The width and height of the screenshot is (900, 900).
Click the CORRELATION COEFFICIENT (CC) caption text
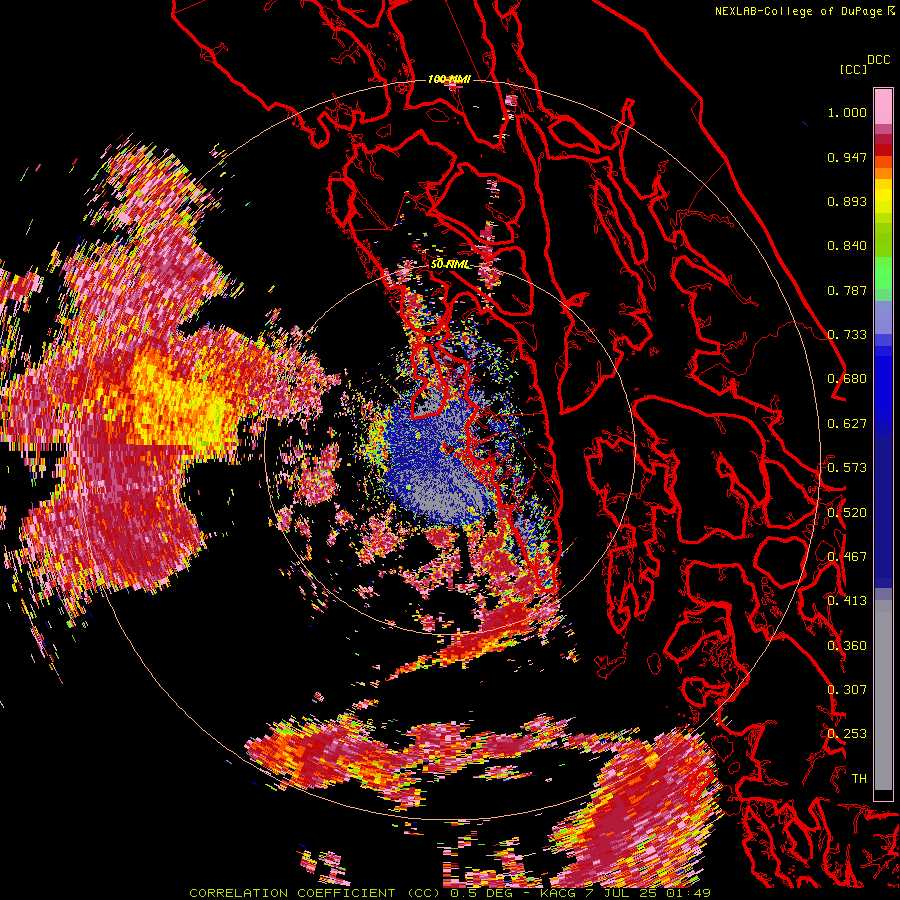314,893
